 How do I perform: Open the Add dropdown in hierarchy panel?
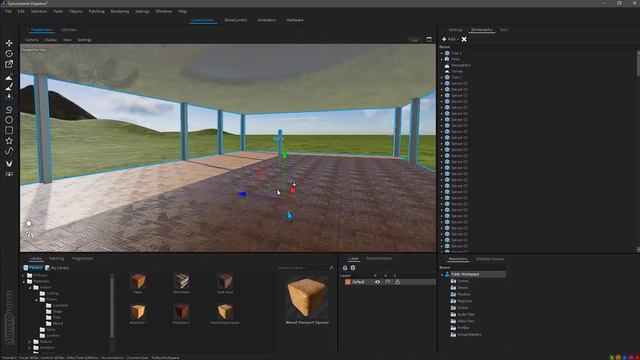coord(450,39)
